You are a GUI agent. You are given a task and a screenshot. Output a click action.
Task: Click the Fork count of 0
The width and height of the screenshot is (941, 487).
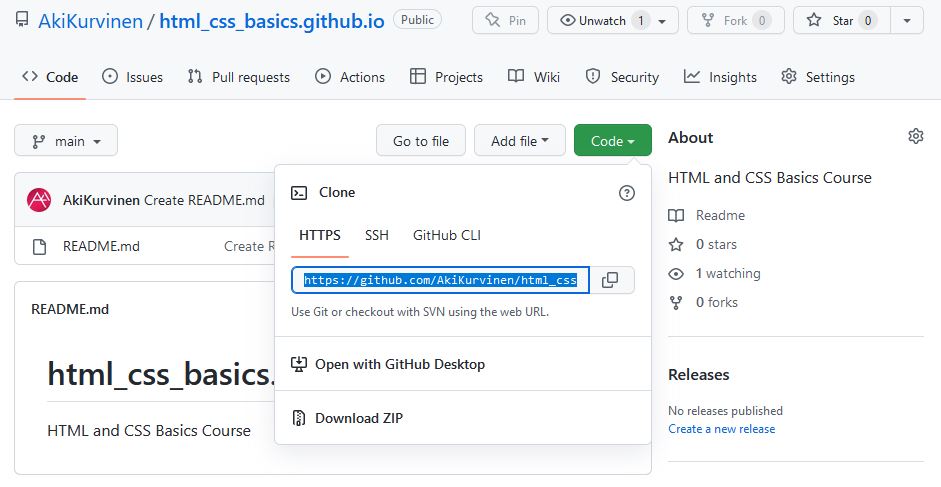[x=762, y=20]
